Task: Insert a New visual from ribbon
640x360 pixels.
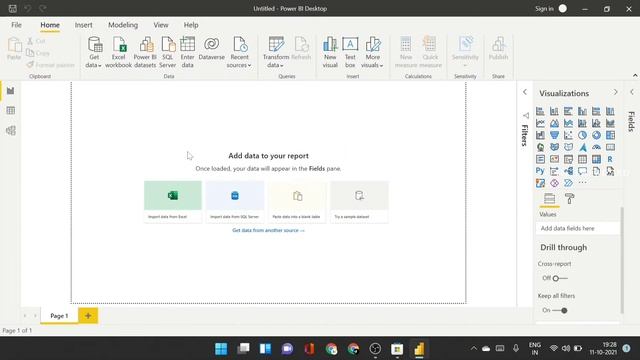Action: pyautogui.click(x=330, y=52)
